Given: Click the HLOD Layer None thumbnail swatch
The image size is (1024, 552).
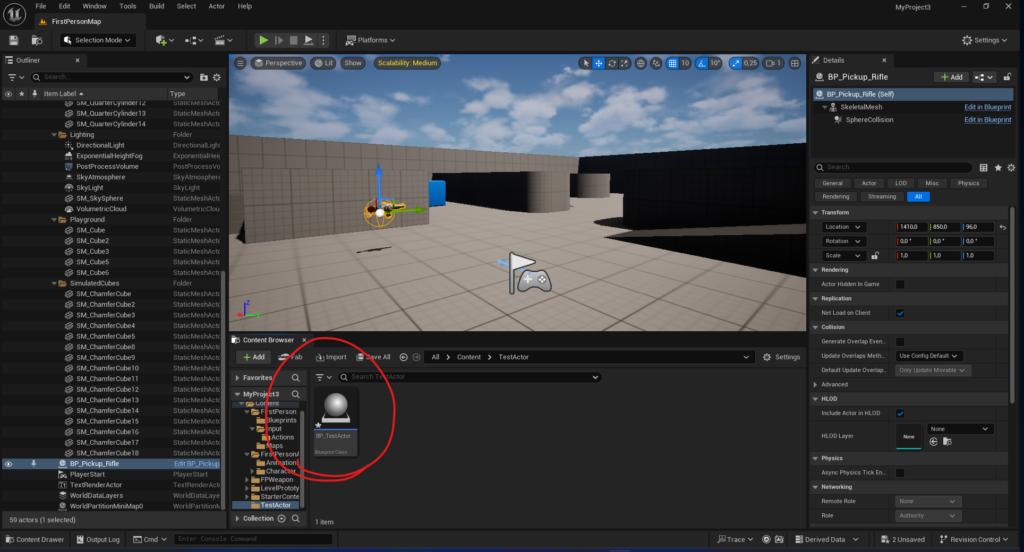Looking at the screenshot, I should click(x=908, y=437).
